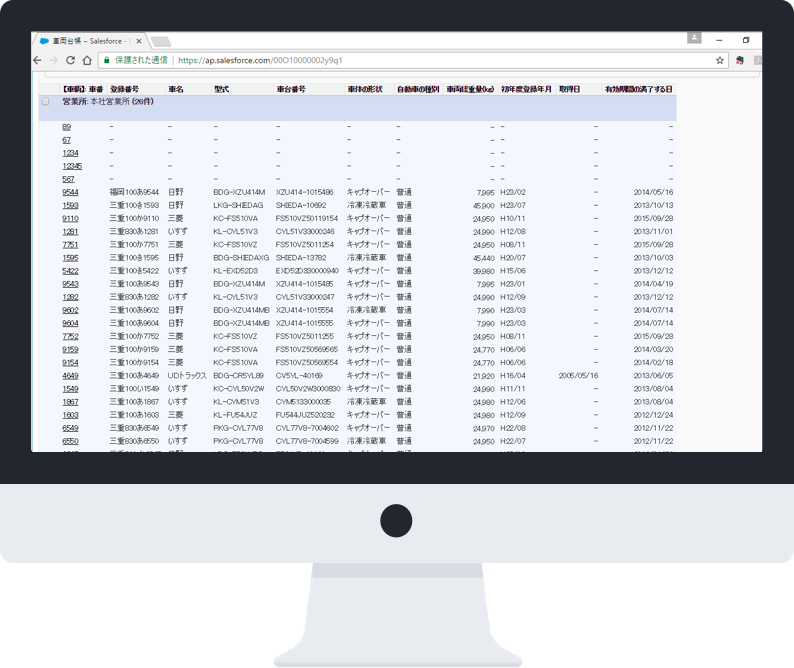The height and width of the screenshot is (668, 794).
Task: Open vehicle record 6549
Action: pos(70,428)
